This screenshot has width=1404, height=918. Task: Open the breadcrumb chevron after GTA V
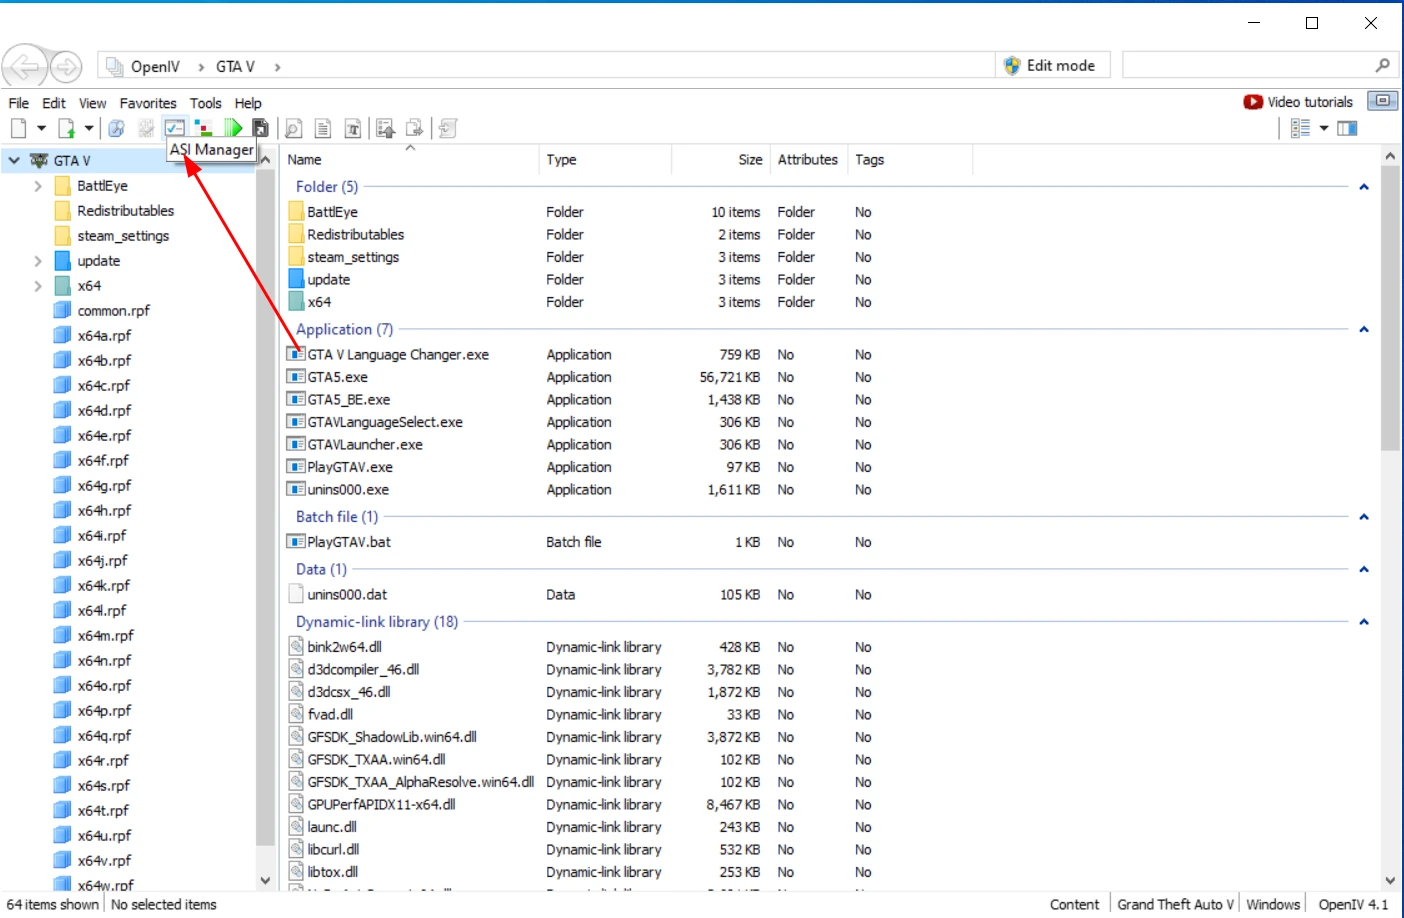[x=277, y=67]
